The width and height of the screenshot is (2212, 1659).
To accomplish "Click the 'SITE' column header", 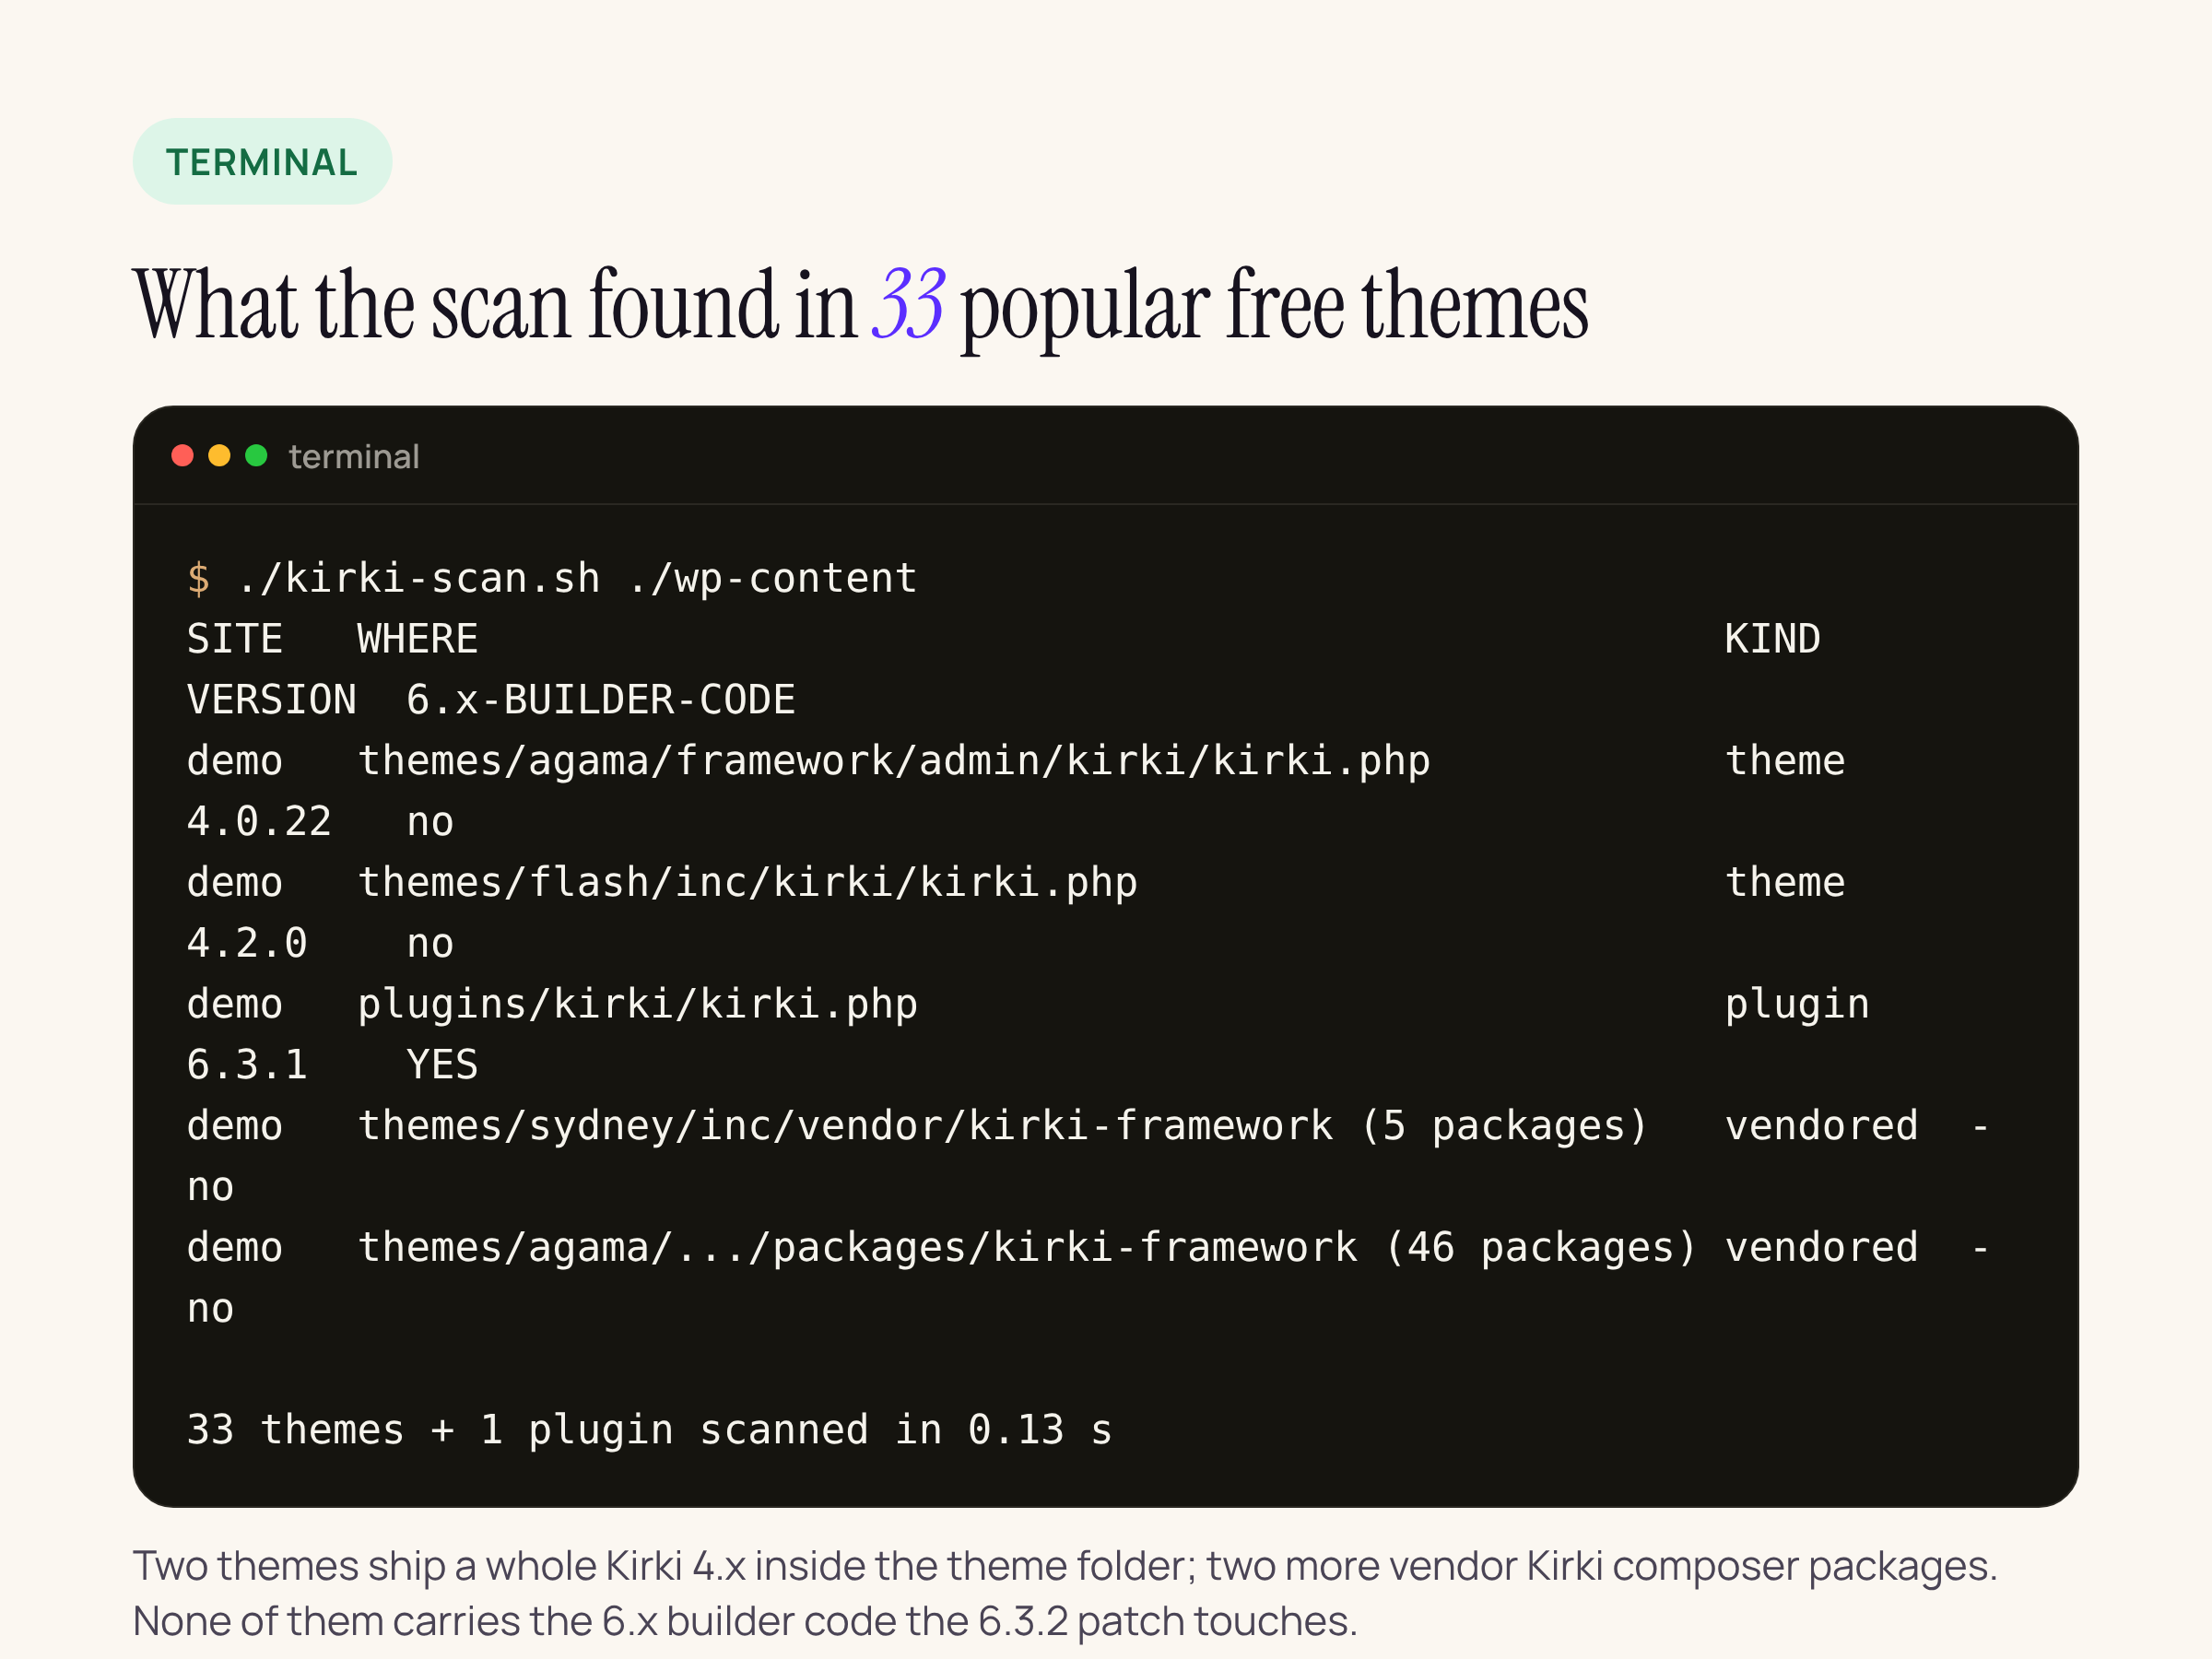I will pos(235,639).
